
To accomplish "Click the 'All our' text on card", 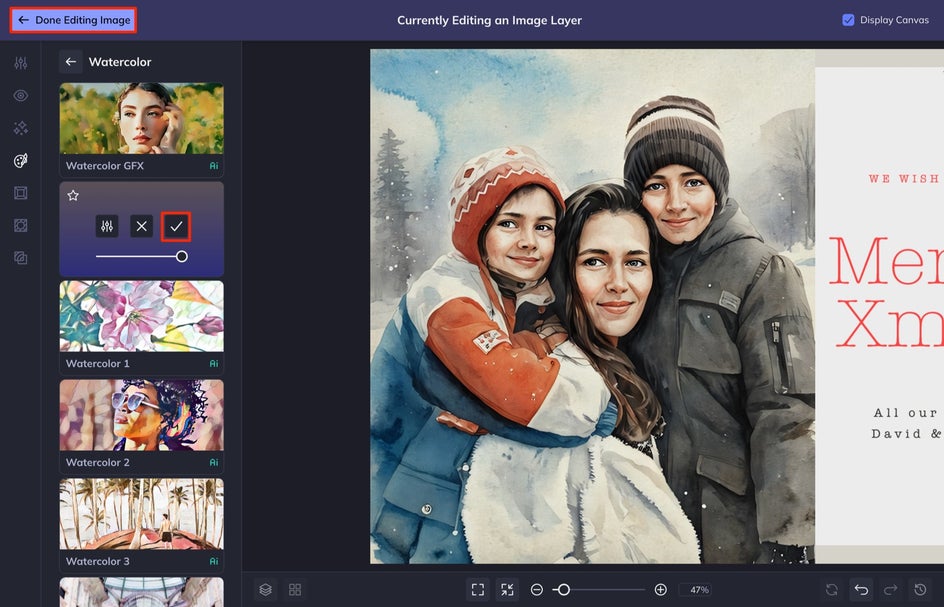I will (x=905, y=412).
